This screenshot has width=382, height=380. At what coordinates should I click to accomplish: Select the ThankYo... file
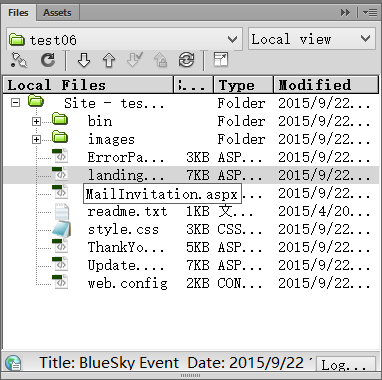click(126, 247)
